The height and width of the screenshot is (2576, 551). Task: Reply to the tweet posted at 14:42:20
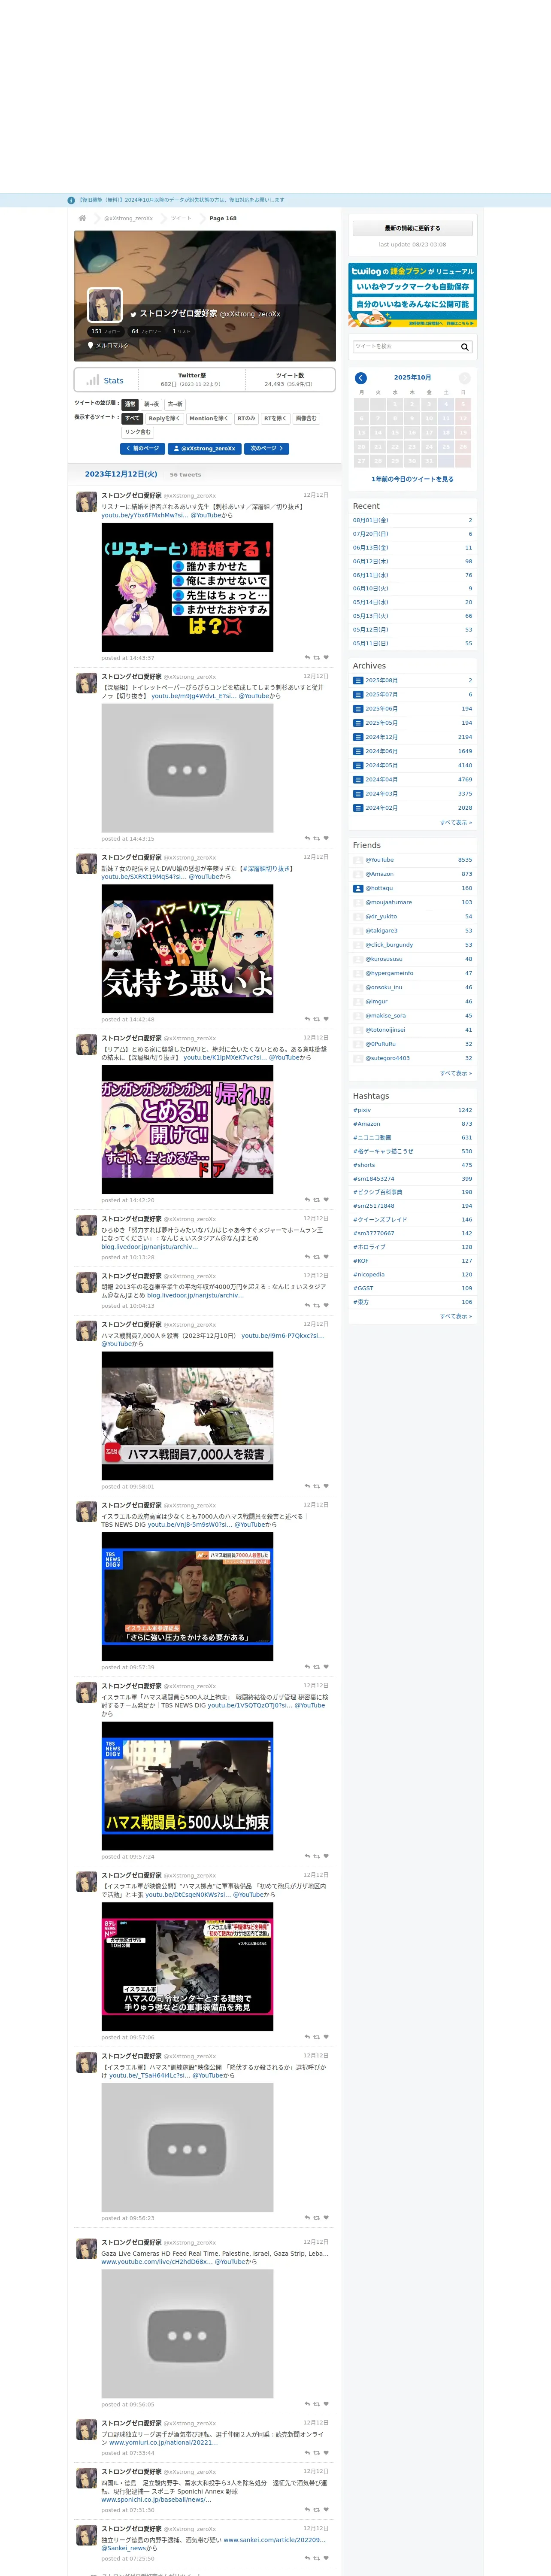coord(307,1200)
